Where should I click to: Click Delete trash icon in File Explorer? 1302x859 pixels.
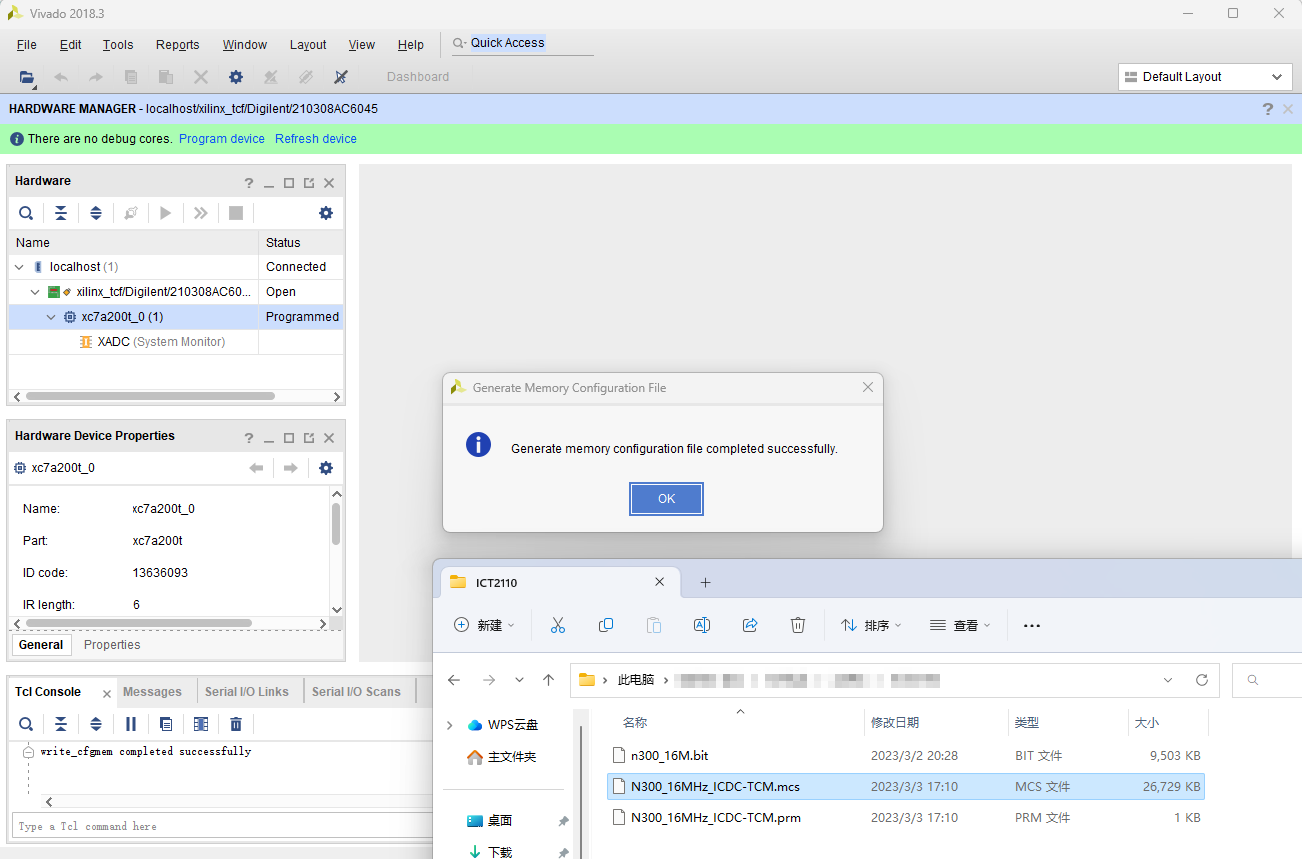coord(798,625)
